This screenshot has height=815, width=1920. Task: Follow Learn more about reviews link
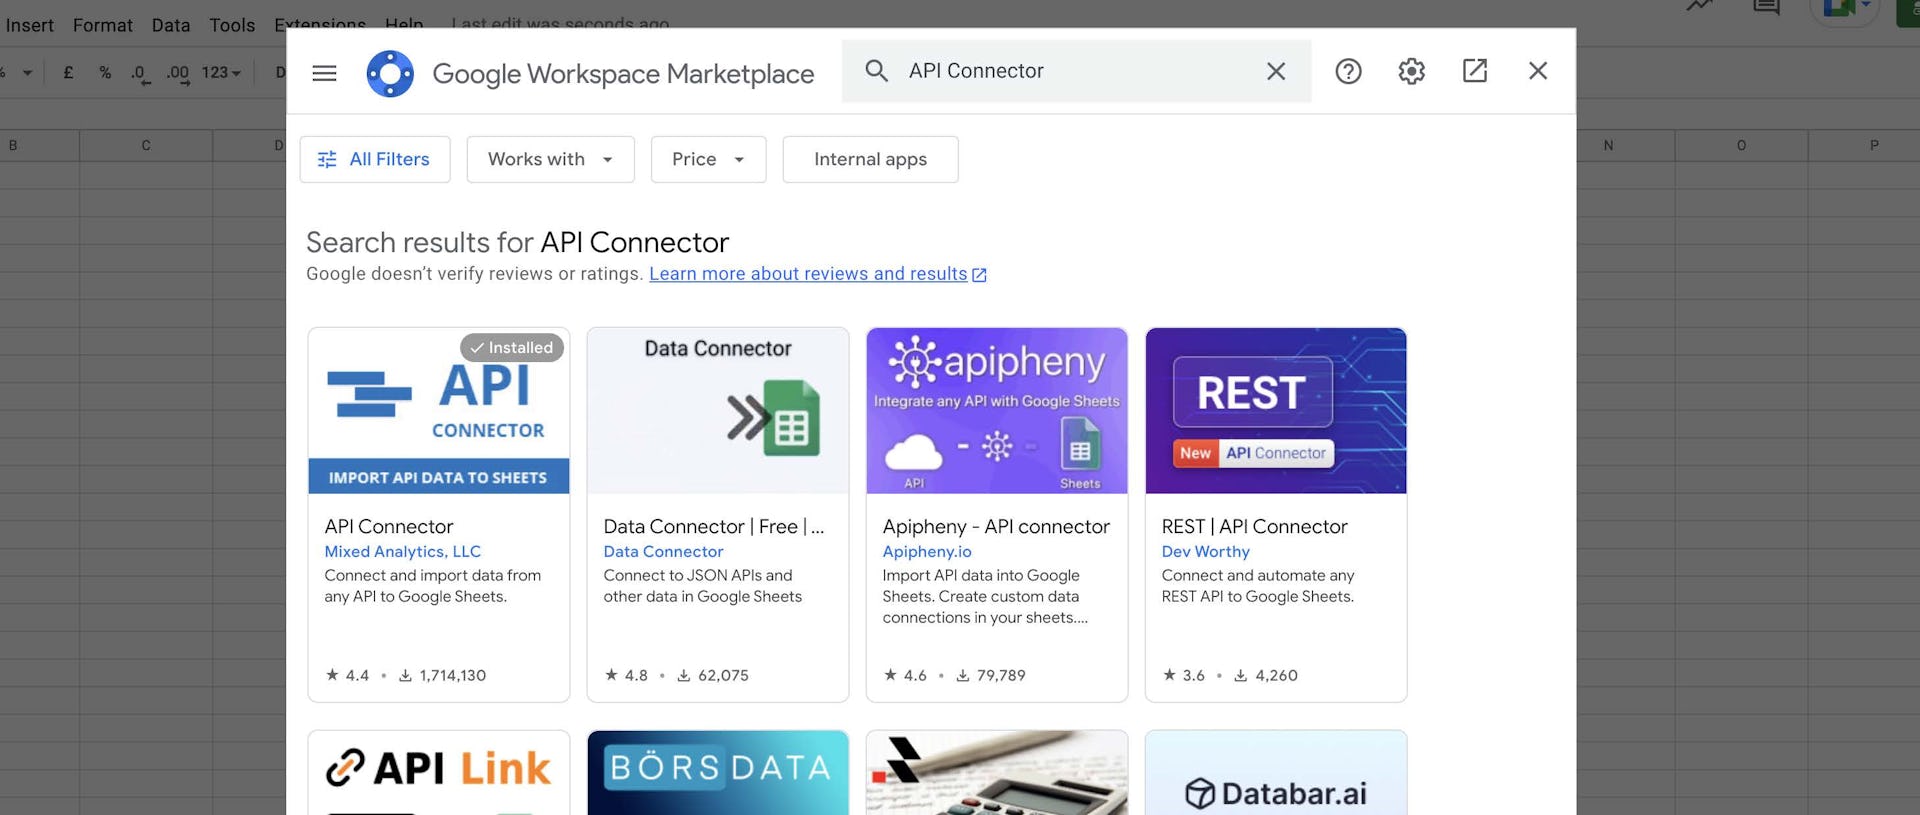[x=808, y=274]
